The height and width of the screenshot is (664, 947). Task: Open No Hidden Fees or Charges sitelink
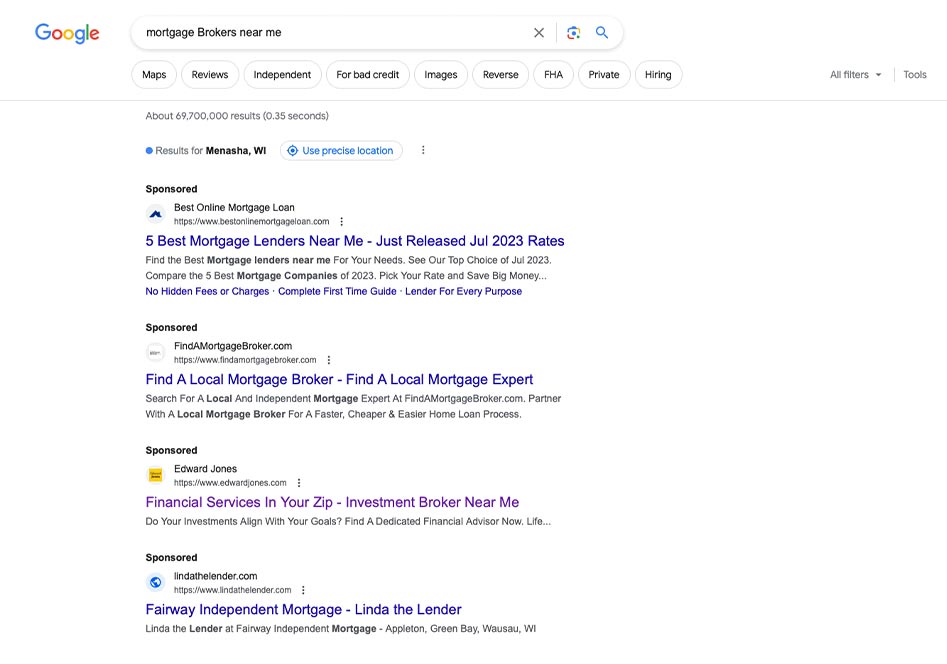207,291
